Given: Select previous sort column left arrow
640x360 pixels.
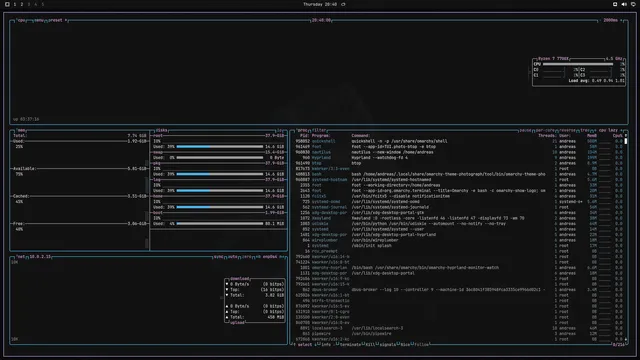Looking at the screenshot, I should point(595,130).
